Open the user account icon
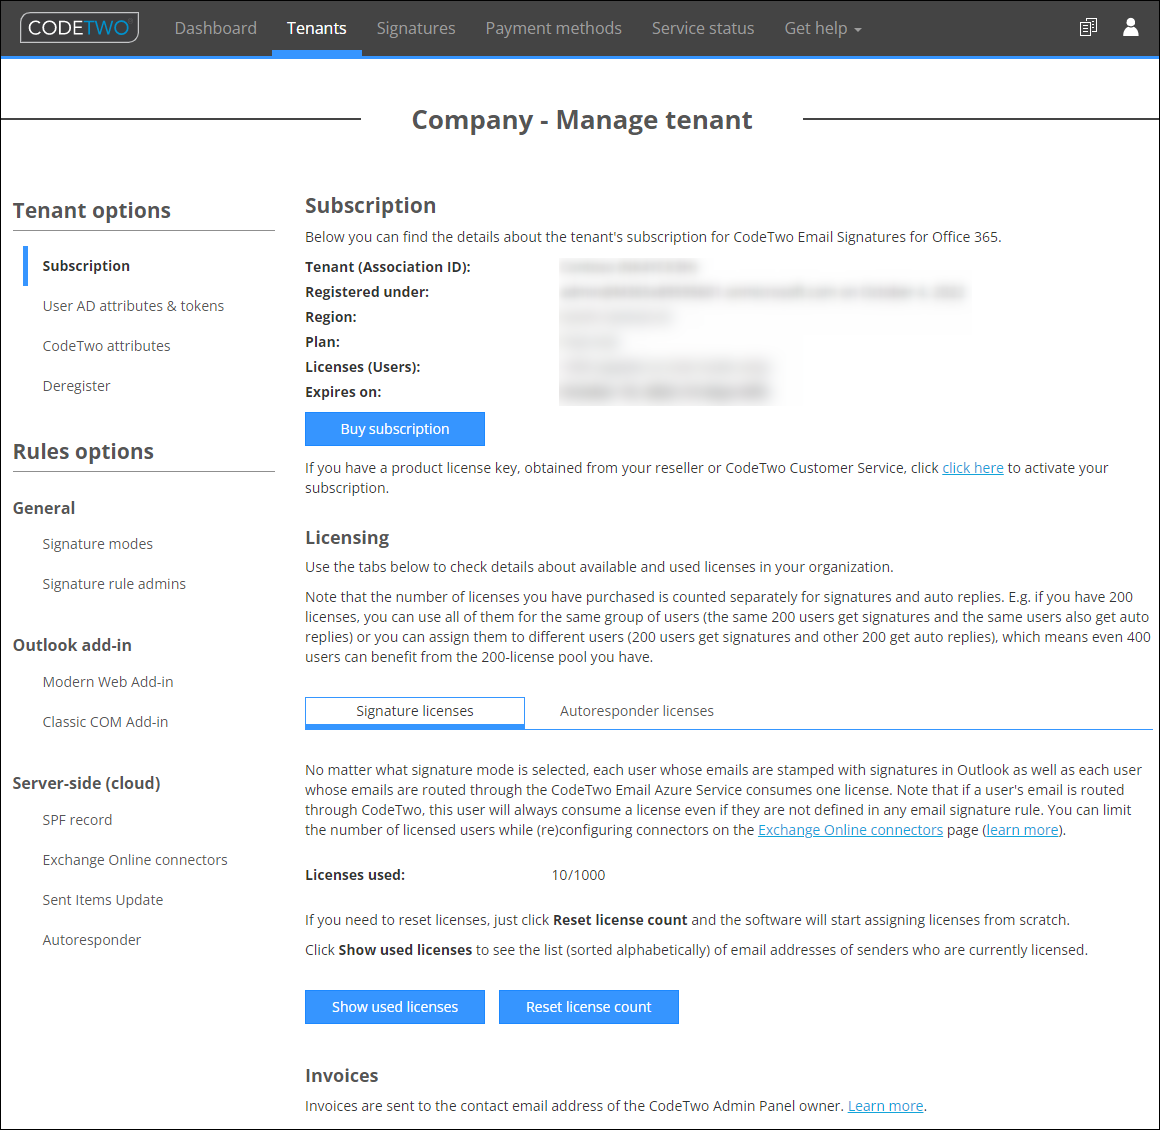The width and height of the screenshot is (1160, 1130). click(x=1130, y=27)
